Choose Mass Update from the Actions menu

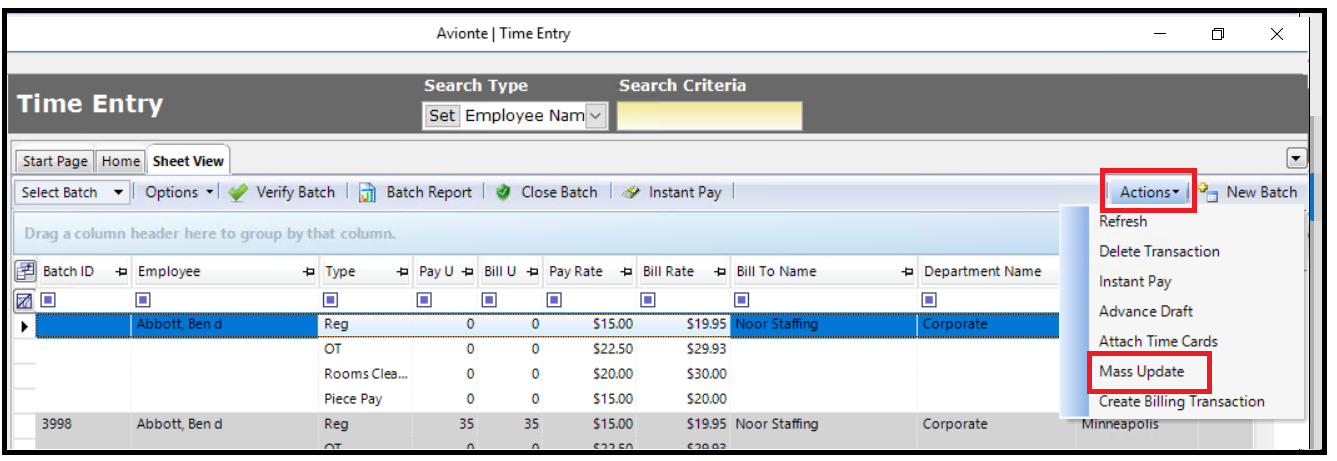1141,371
